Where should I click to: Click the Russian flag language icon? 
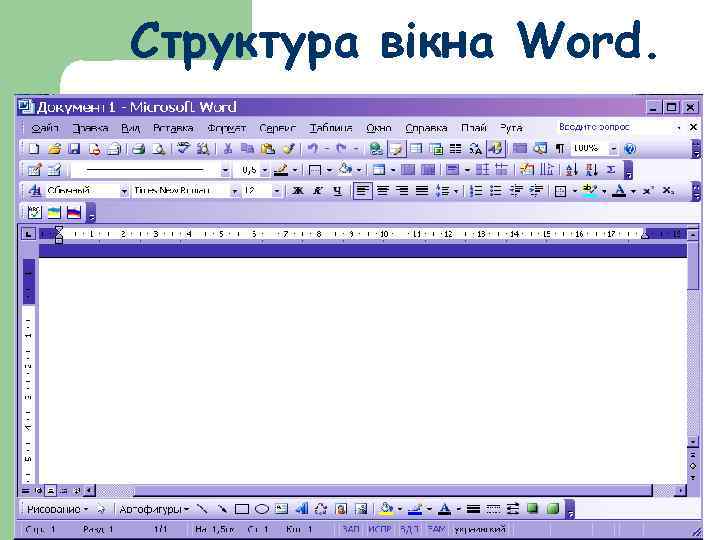(74, 212)
